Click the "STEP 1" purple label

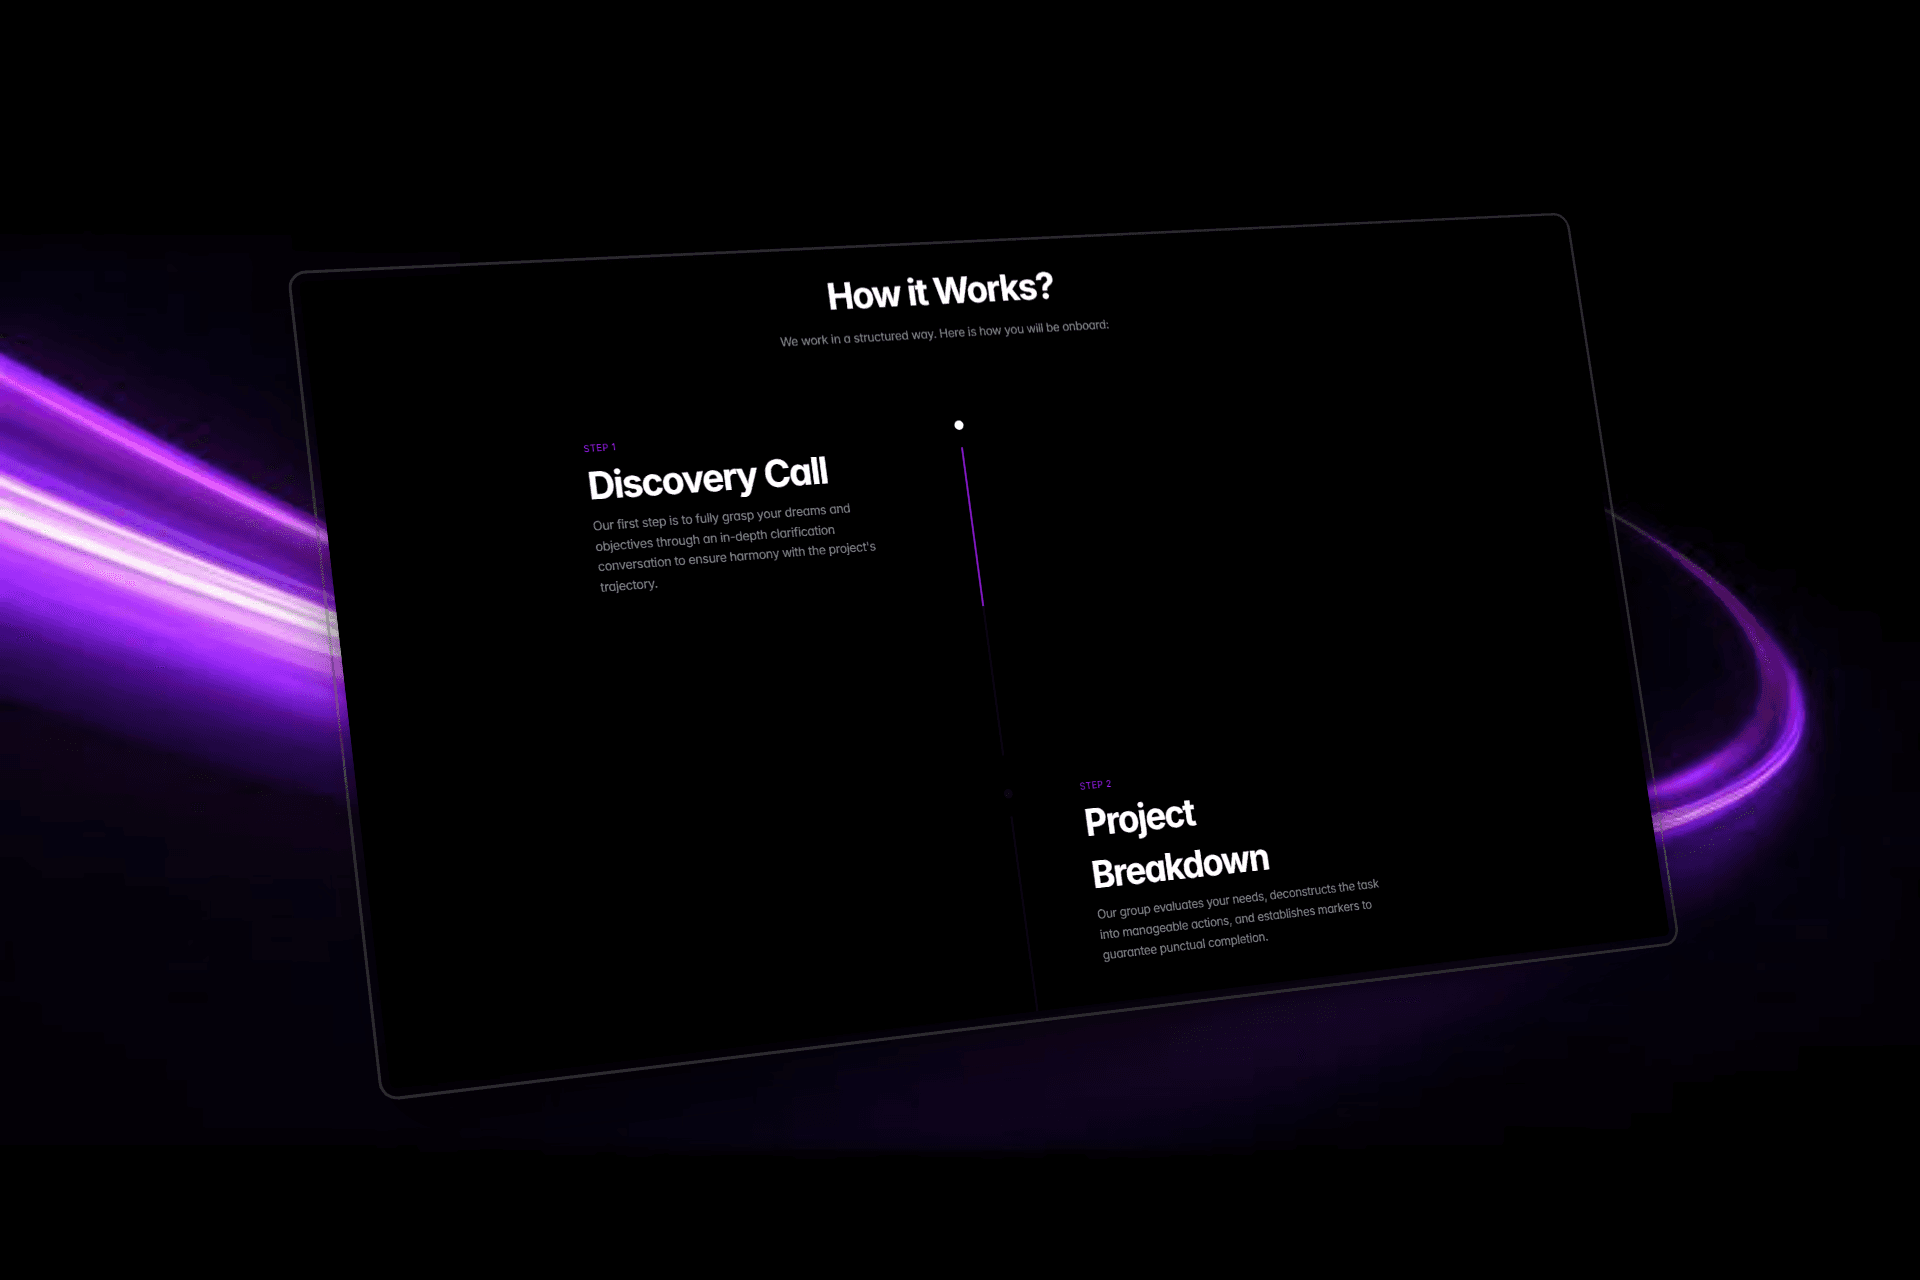pyautogui.click(x=599, y=448)
